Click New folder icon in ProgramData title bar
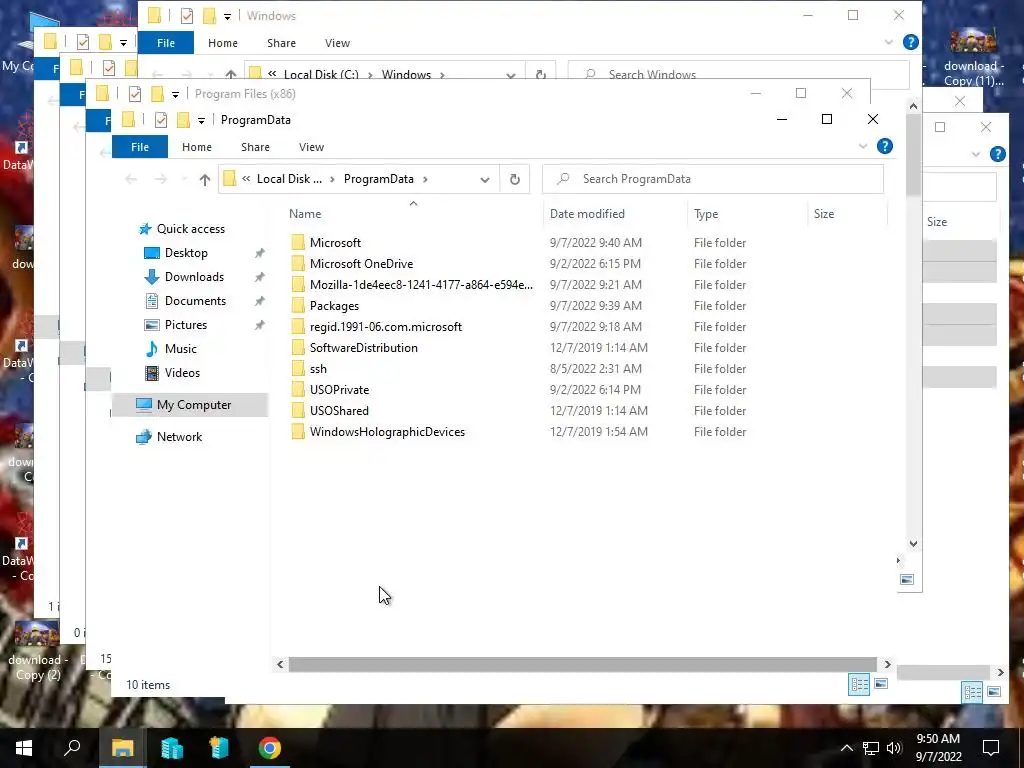1024x768 pixels. click(x=184, y=120)
